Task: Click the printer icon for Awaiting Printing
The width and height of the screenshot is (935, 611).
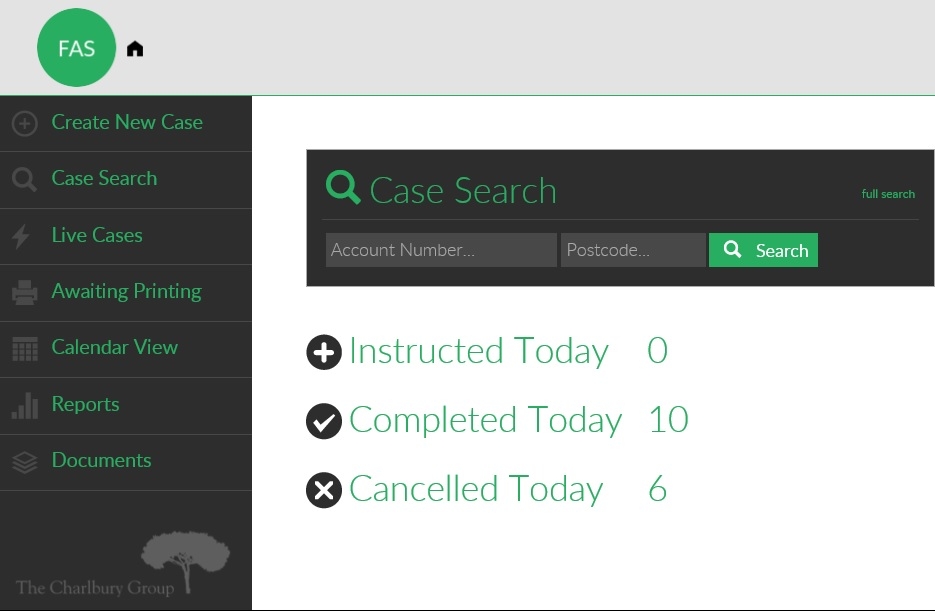Action: (x=24, y=292)
